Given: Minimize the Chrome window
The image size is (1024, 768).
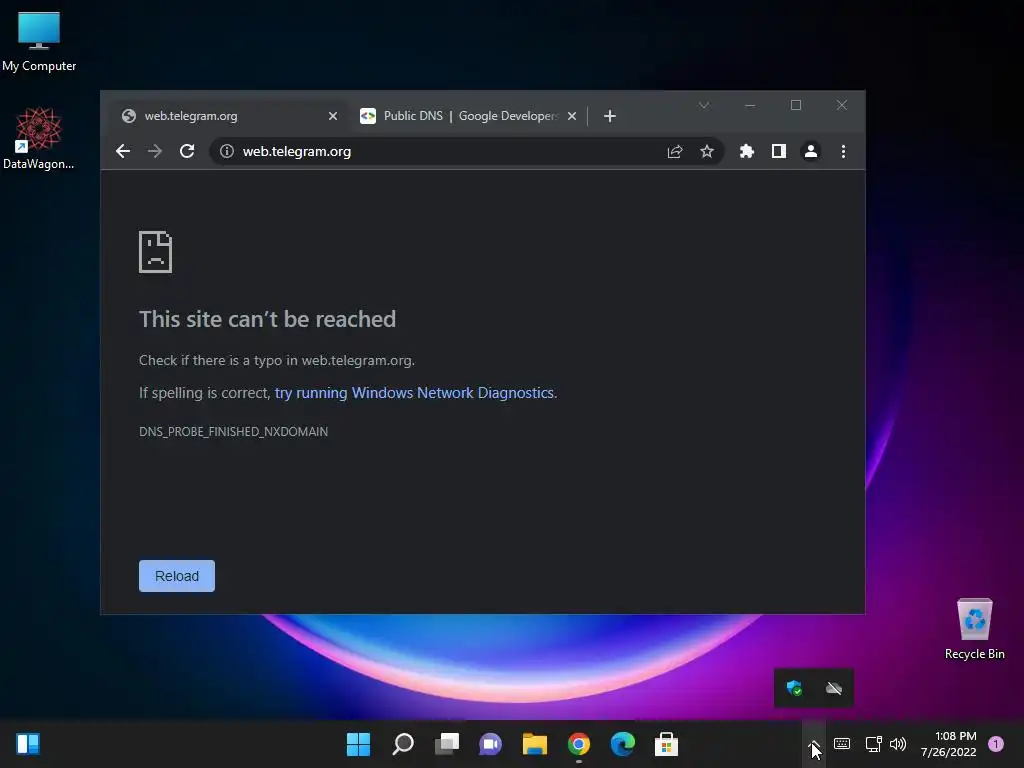Looking at the screenshot, I should (x=750, y=105).
